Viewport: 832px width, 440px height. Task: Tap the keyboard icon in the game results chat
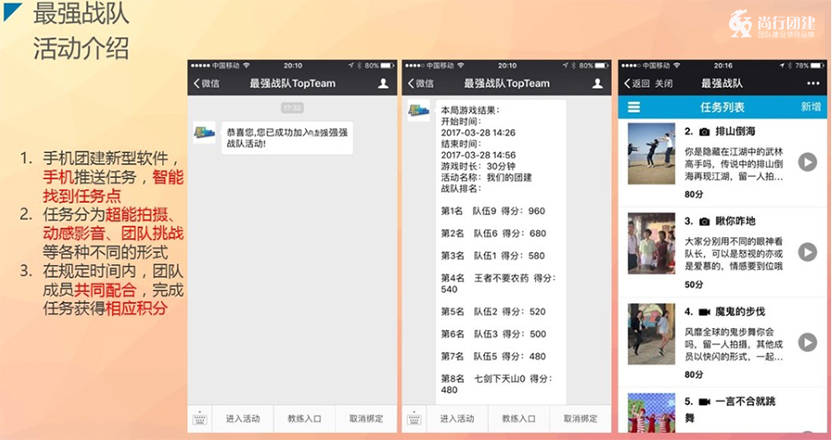(x=415, y=419)
